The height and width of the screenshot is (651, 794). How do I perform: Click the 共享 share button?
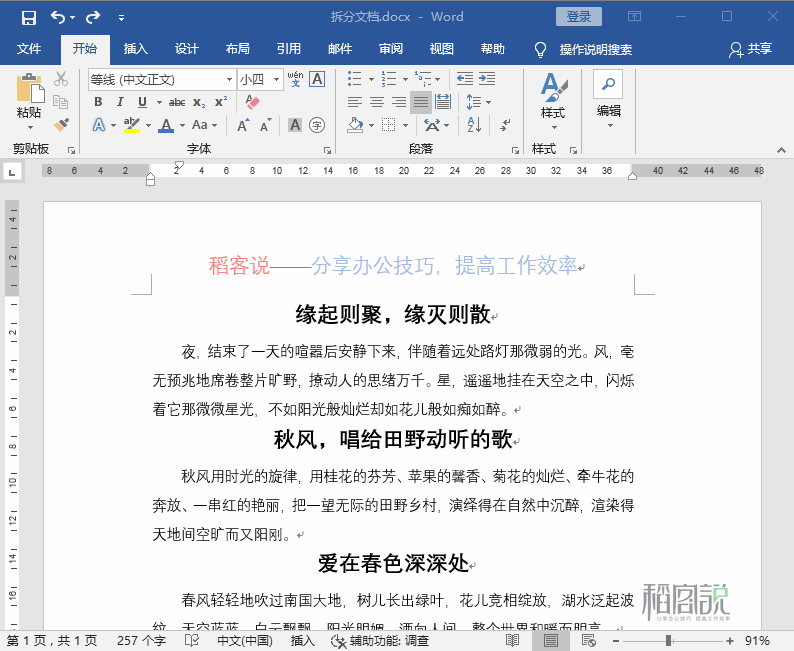click(750, 49)
